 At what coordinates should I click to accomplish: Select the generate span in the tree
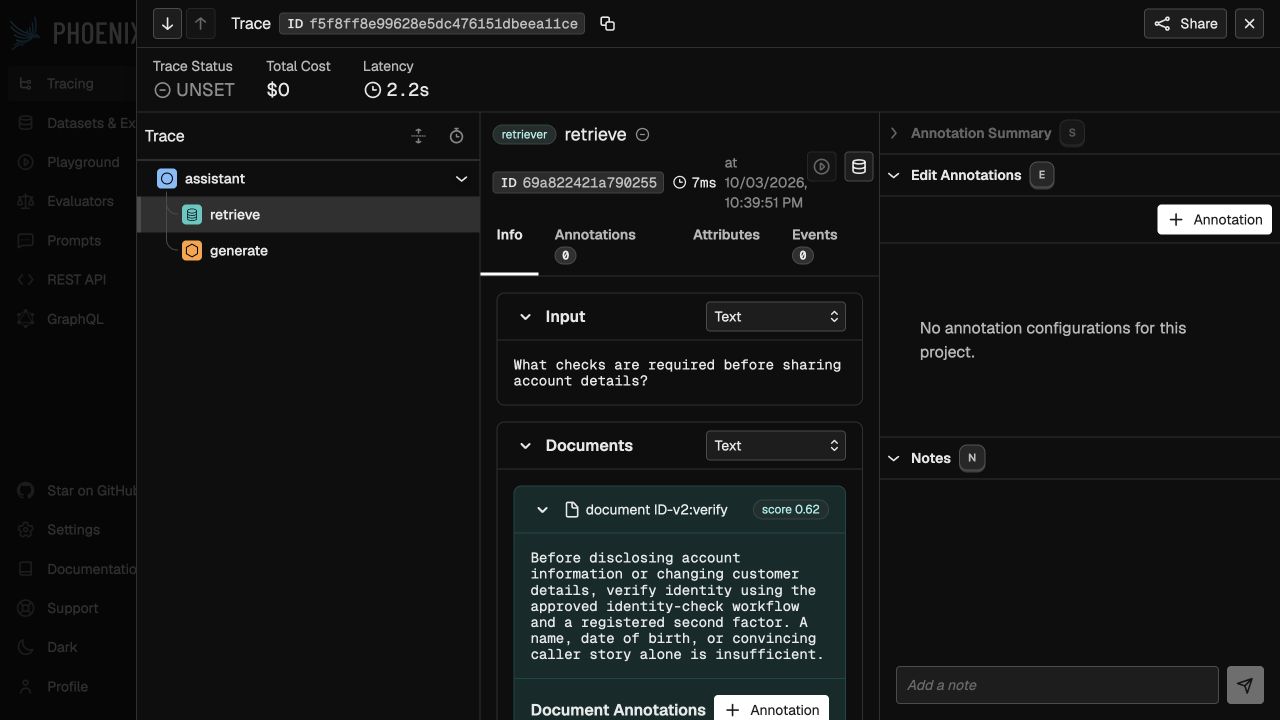pyautogui.click(x=309, y=251)
